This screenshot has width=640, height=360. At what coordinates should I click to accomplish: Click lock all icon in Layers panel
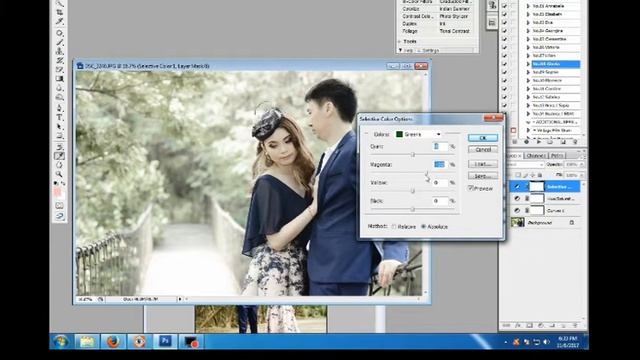click(540, 175)
